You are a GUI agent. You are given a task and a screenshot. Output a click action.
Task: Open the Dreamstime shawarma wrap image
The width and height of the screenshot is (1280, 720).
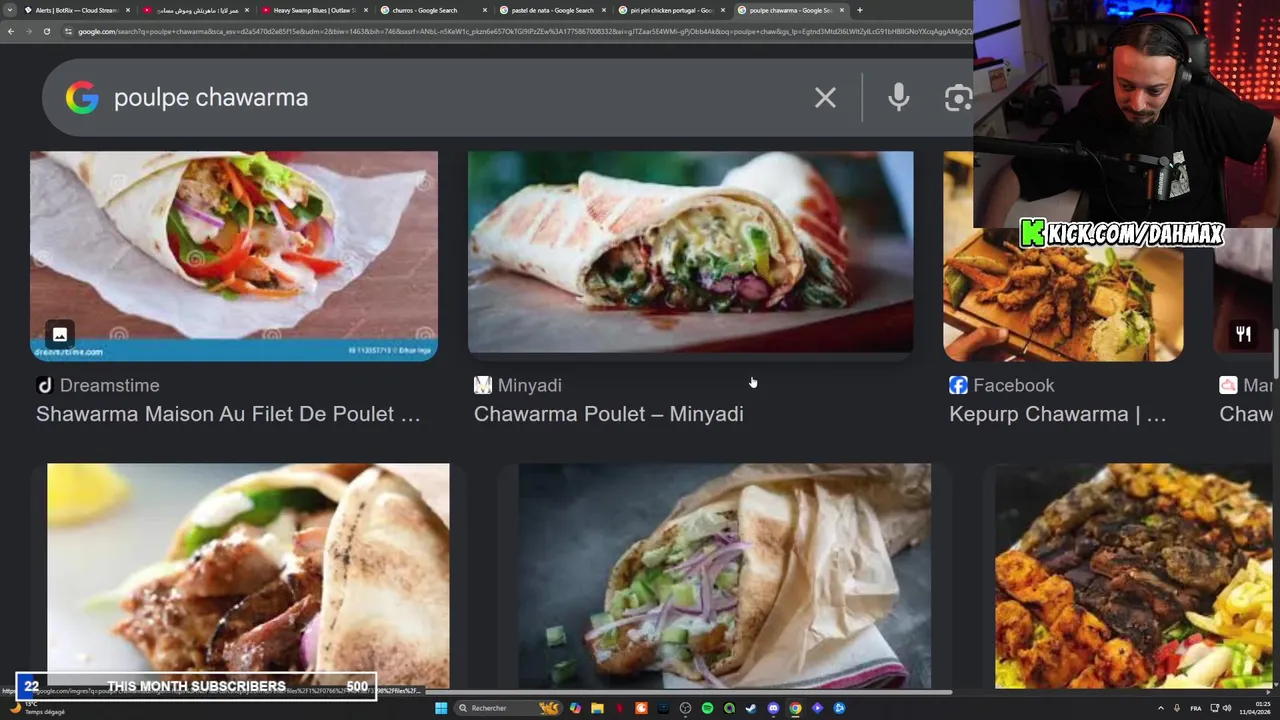point(234,256)
